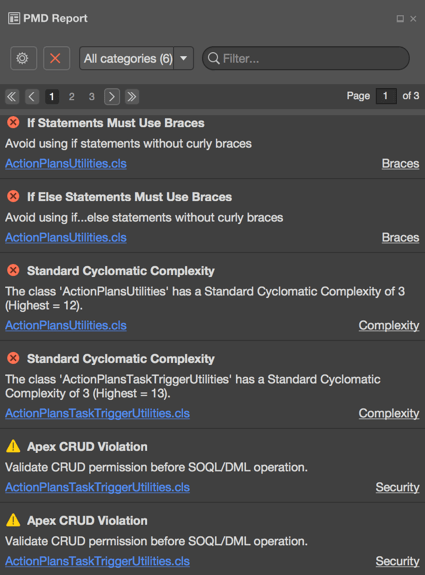Go to the first page with double-left arrows
The height and width of the screenshot is (575, 425).
(x=12, y=97)
